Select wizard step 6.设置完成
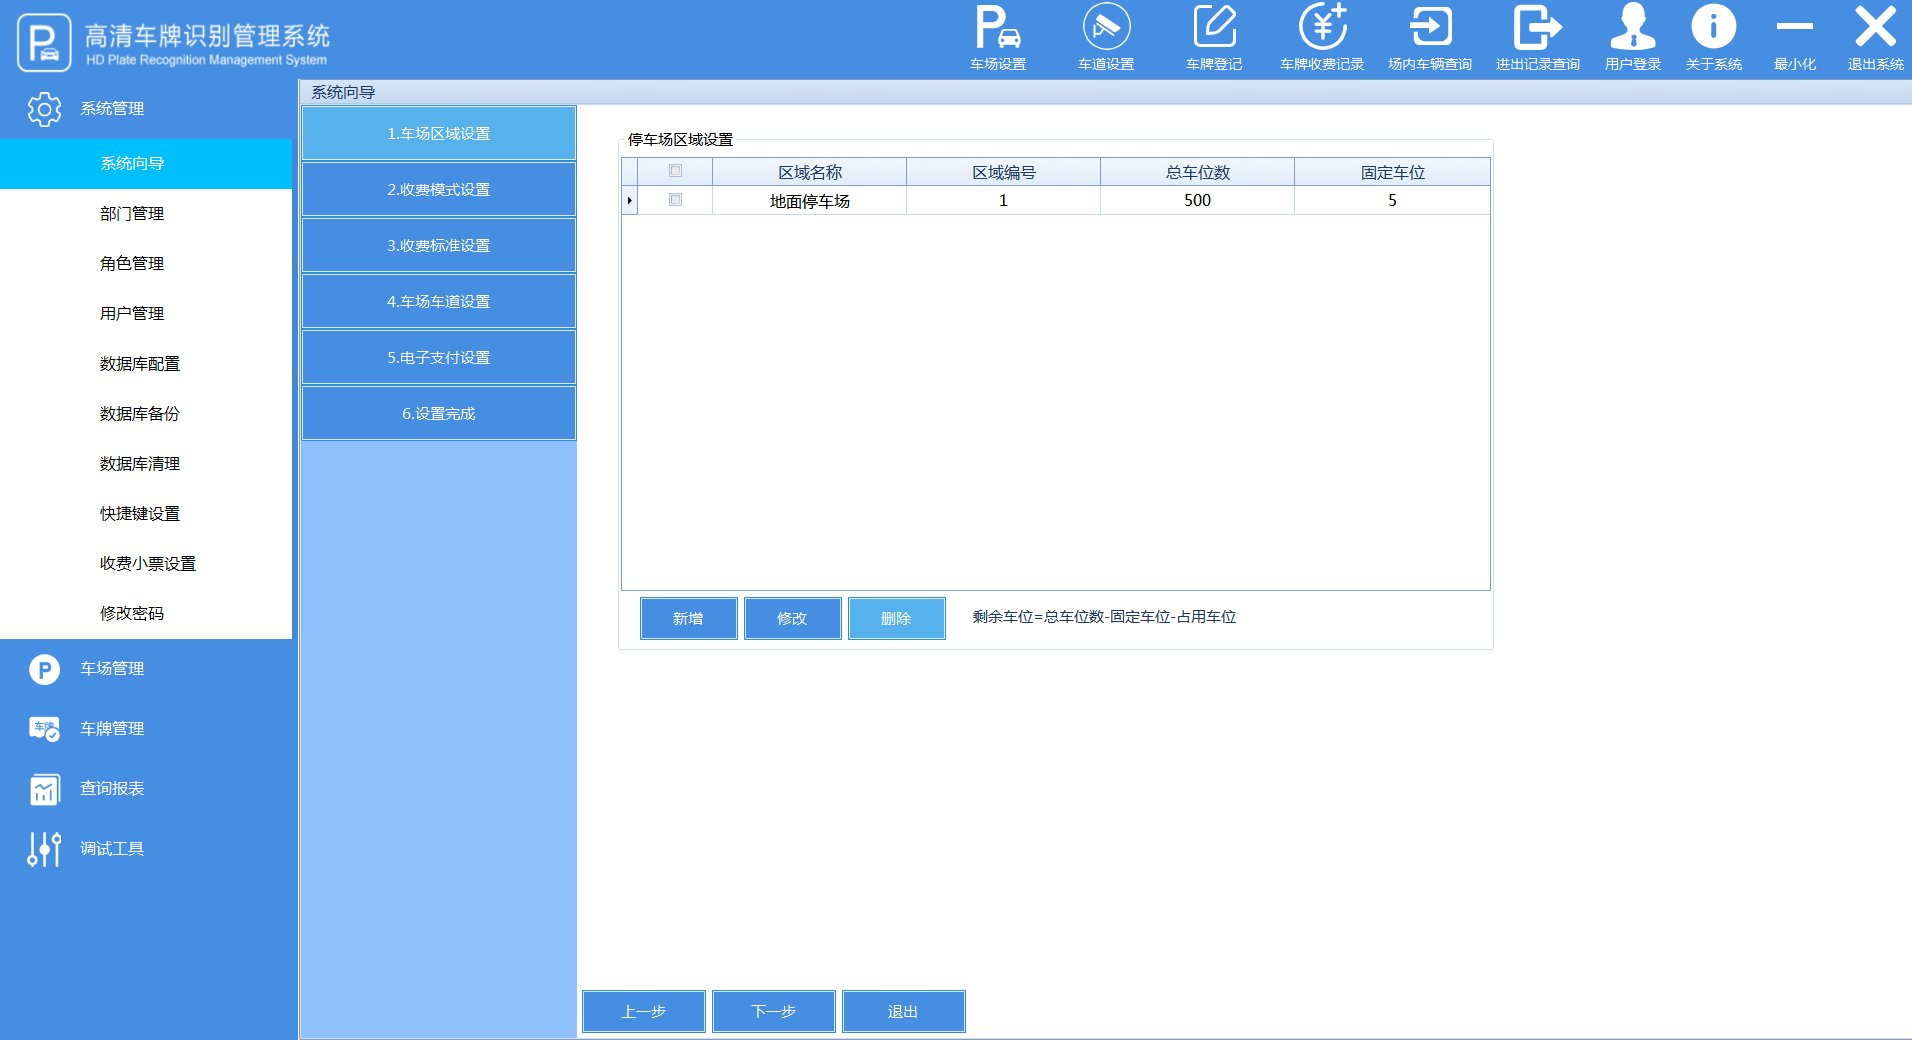 pos(439,414)
